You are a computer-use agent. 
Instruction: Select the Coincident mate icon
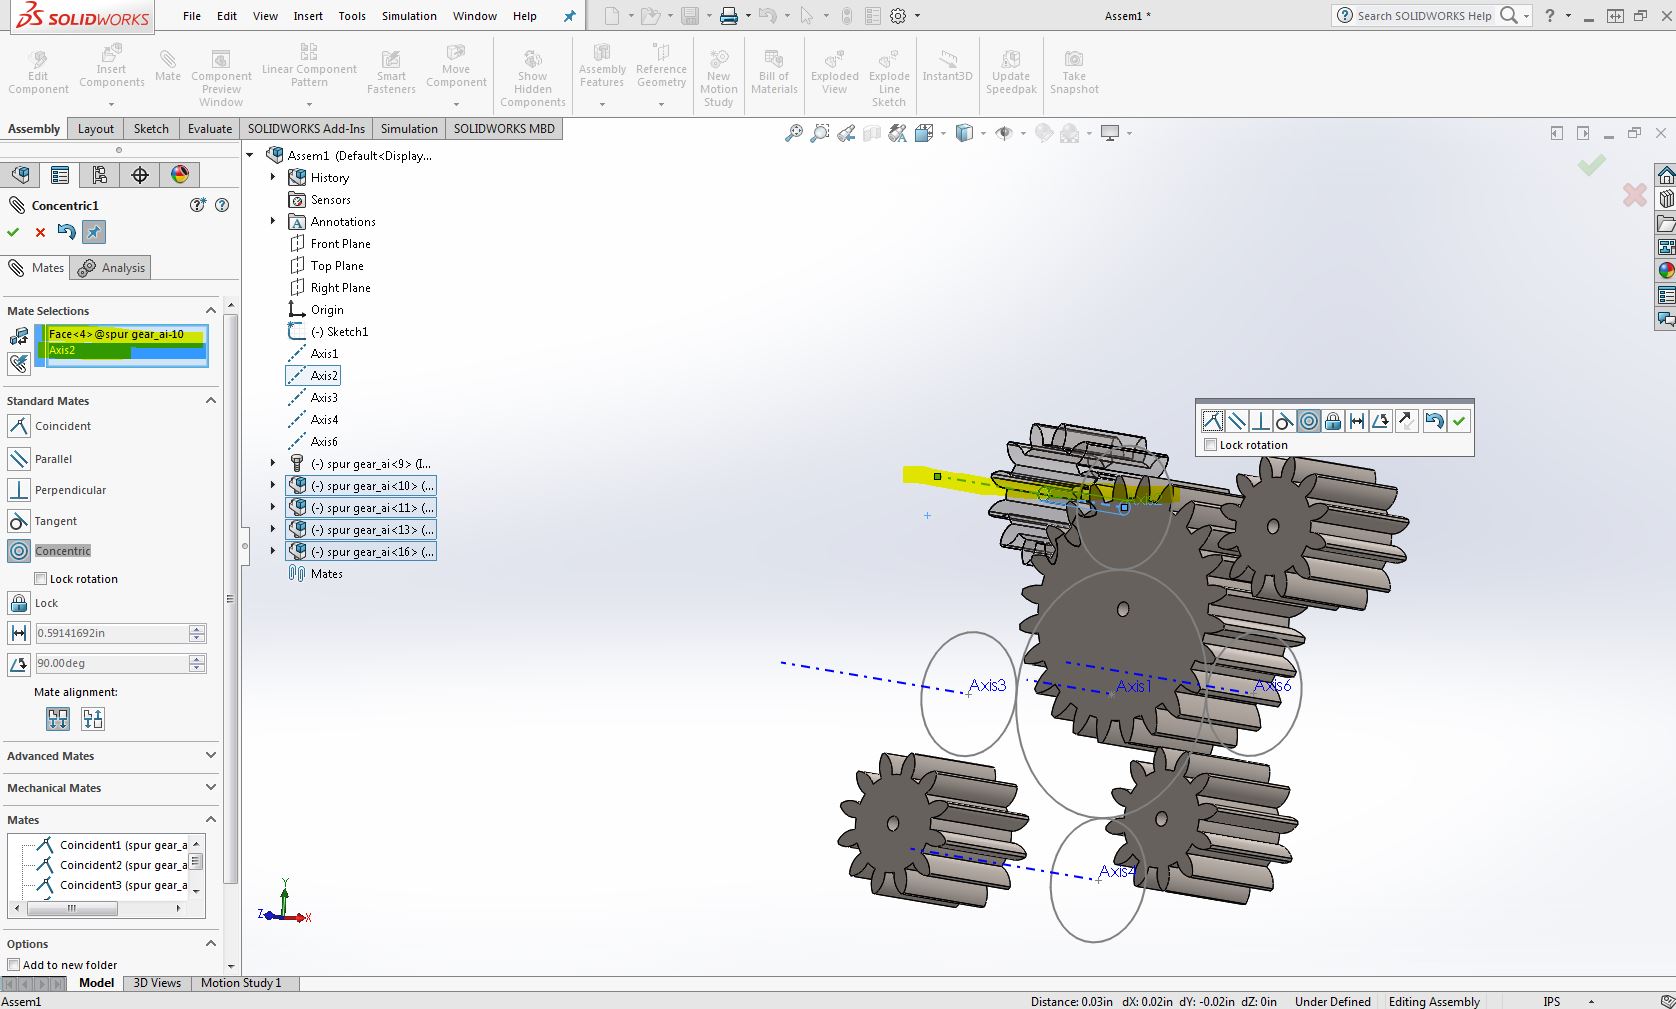point(19,426)
